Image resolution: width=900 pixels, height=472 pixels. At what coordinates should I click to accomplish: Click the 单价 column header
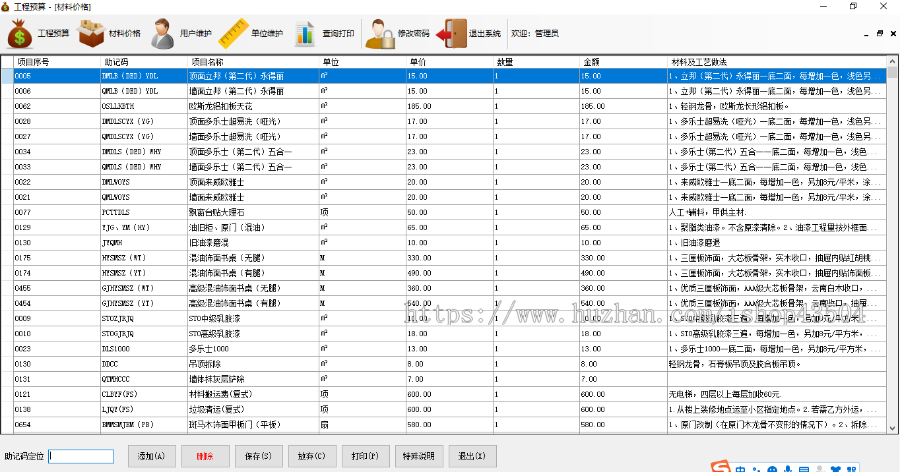[x=450, y=61]
